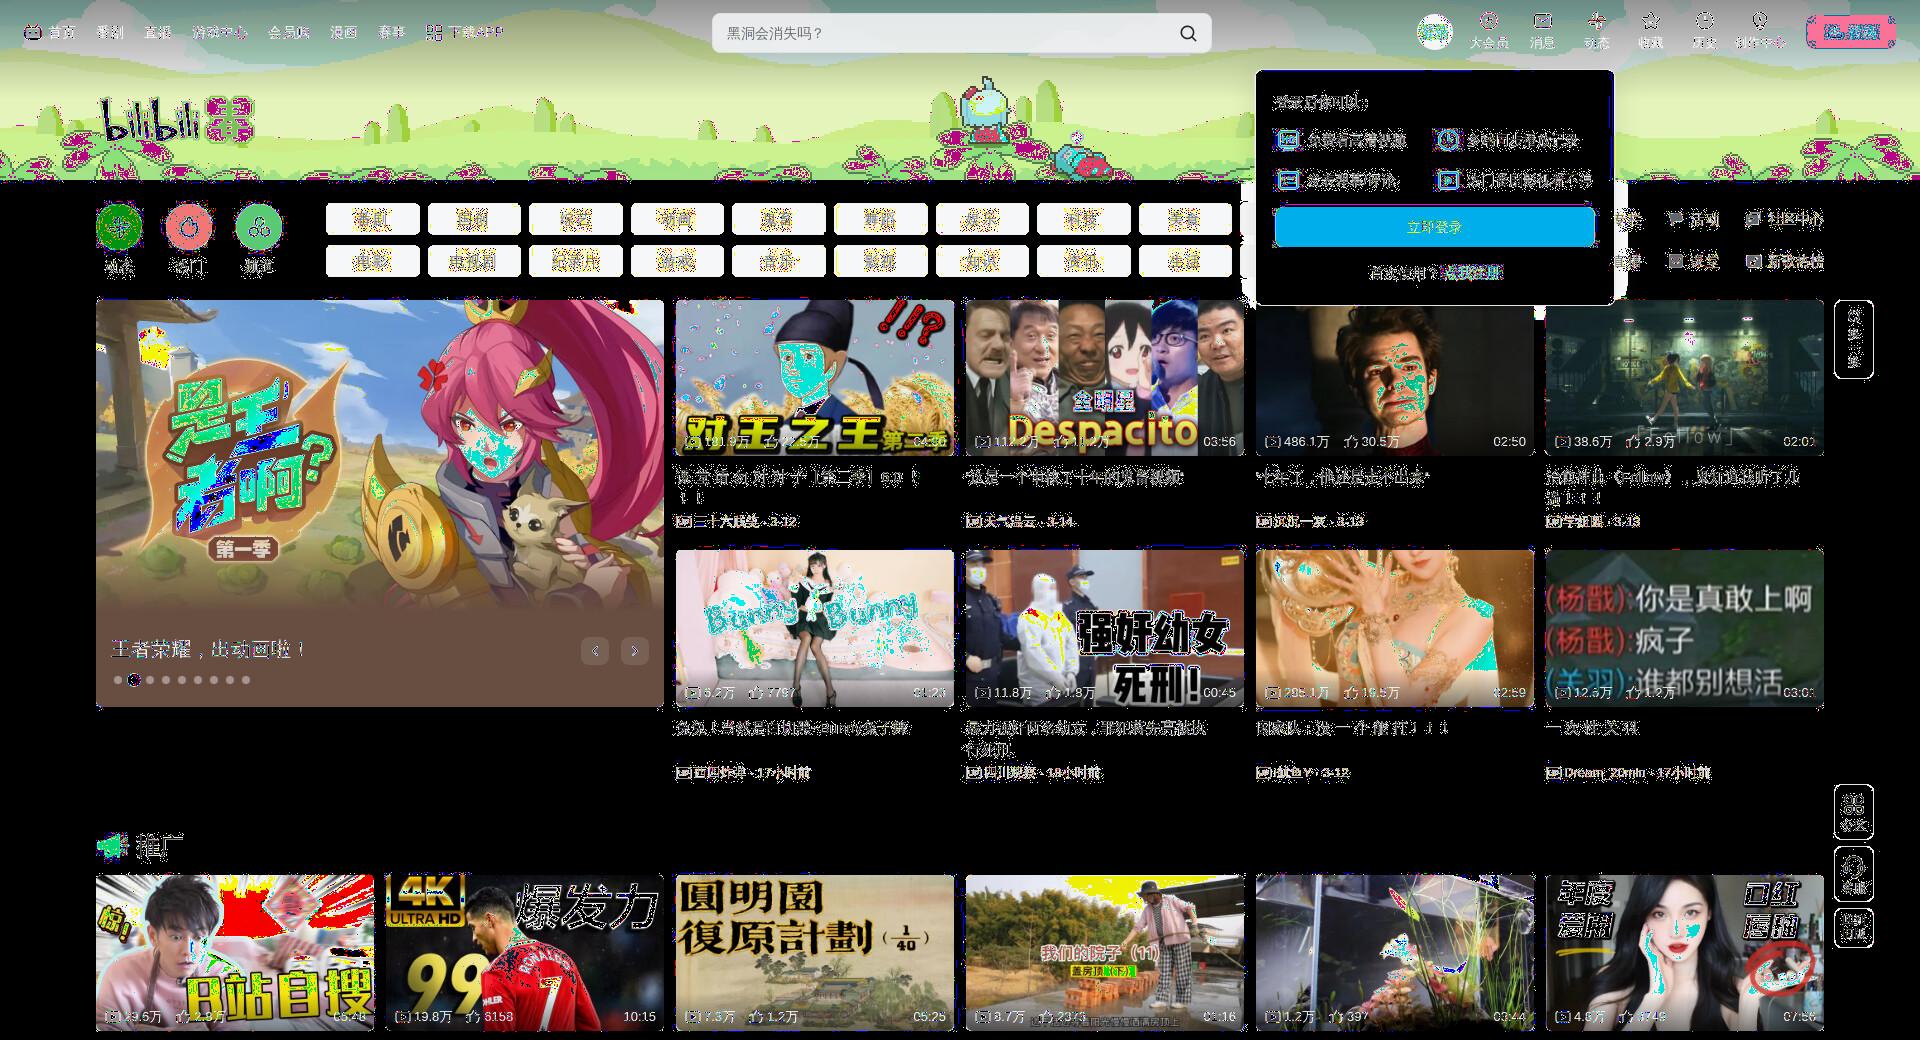Viewport: 1920px width, 1040px height.
Task: Play the B站自搜 video thumbnail
Action: (x=235, y=953)
